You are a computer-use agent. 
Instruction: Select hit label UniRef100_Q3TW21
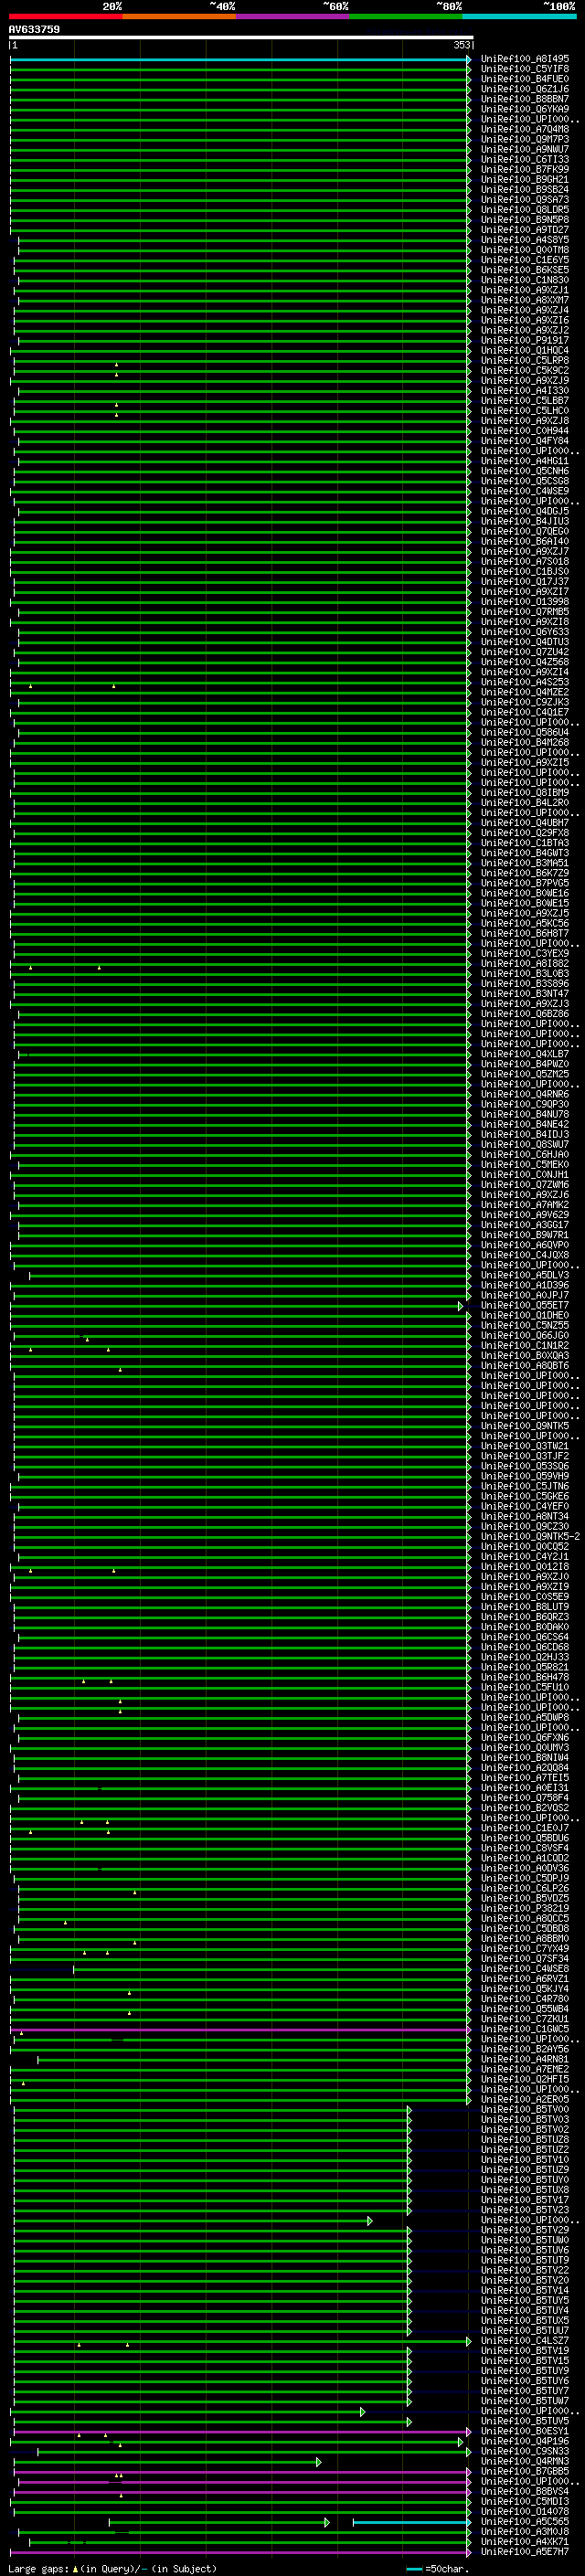525,1446
